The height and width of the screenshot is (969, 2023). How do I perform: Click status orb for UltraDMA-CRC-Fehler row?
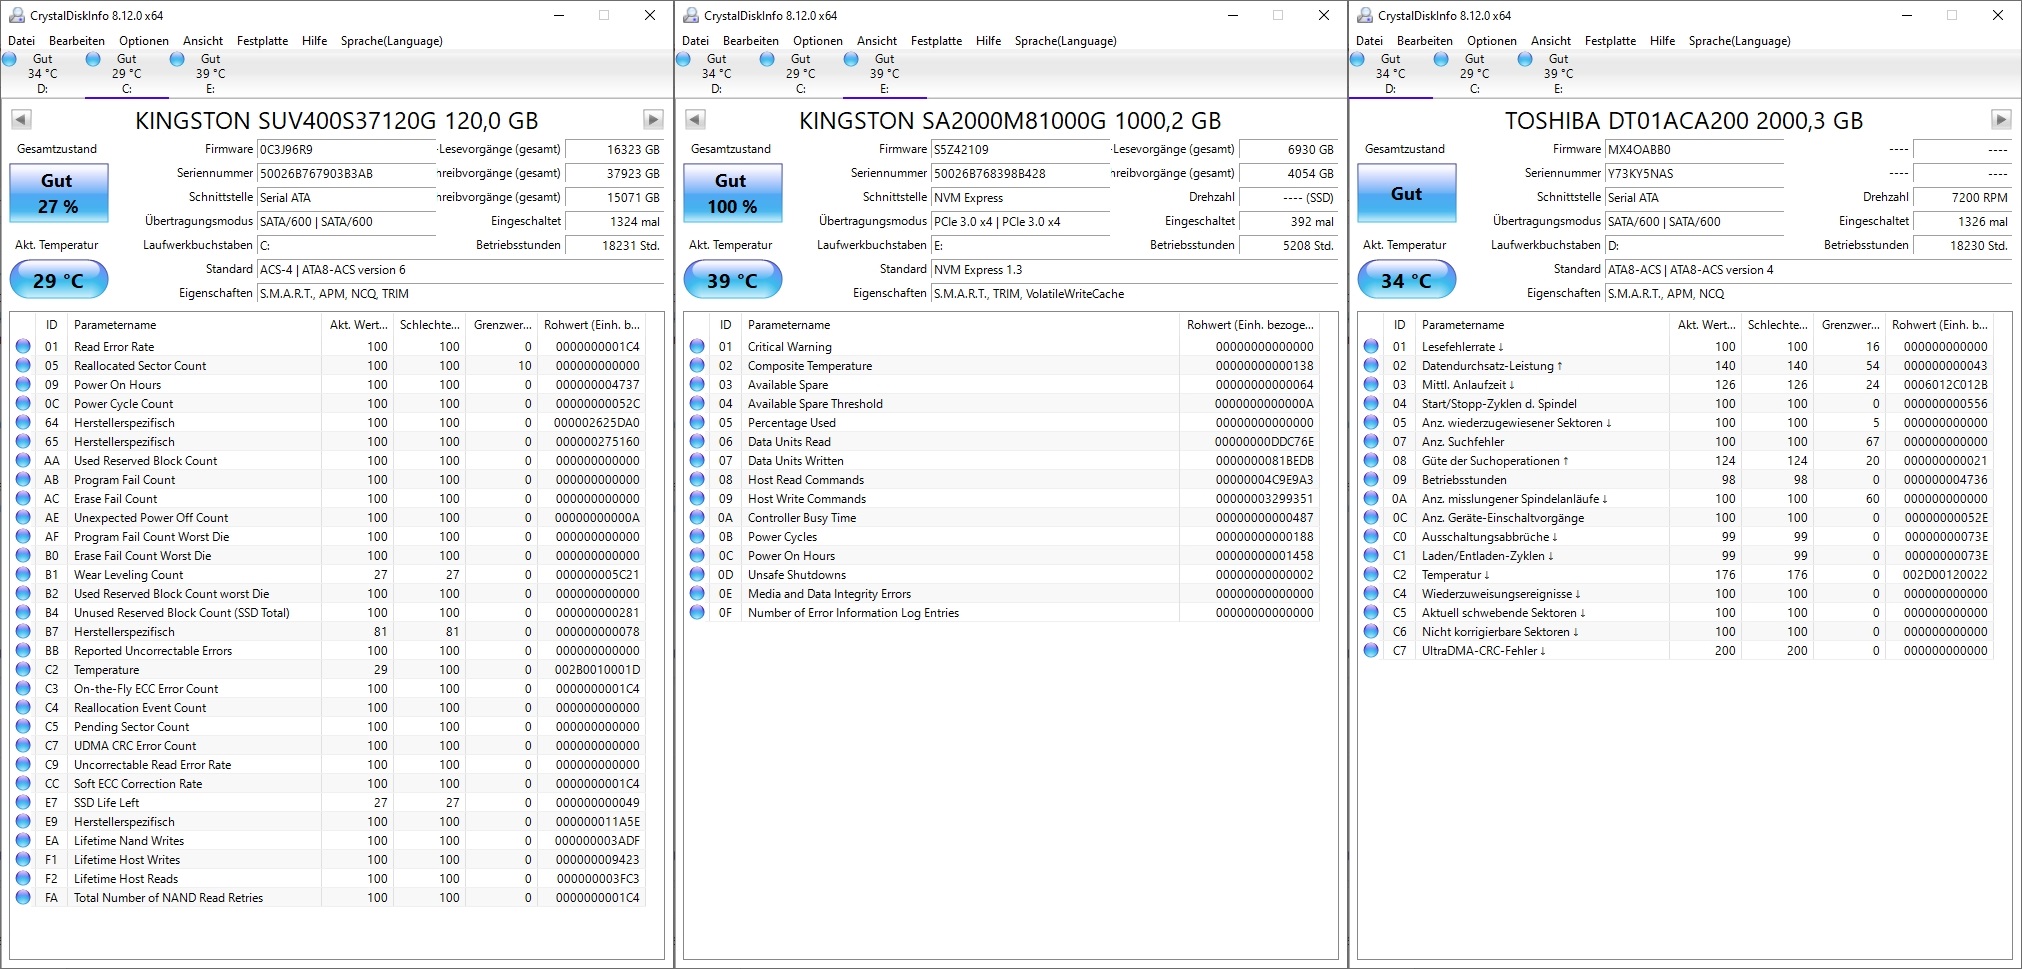pyautogui.click(x=1371, y=651)
